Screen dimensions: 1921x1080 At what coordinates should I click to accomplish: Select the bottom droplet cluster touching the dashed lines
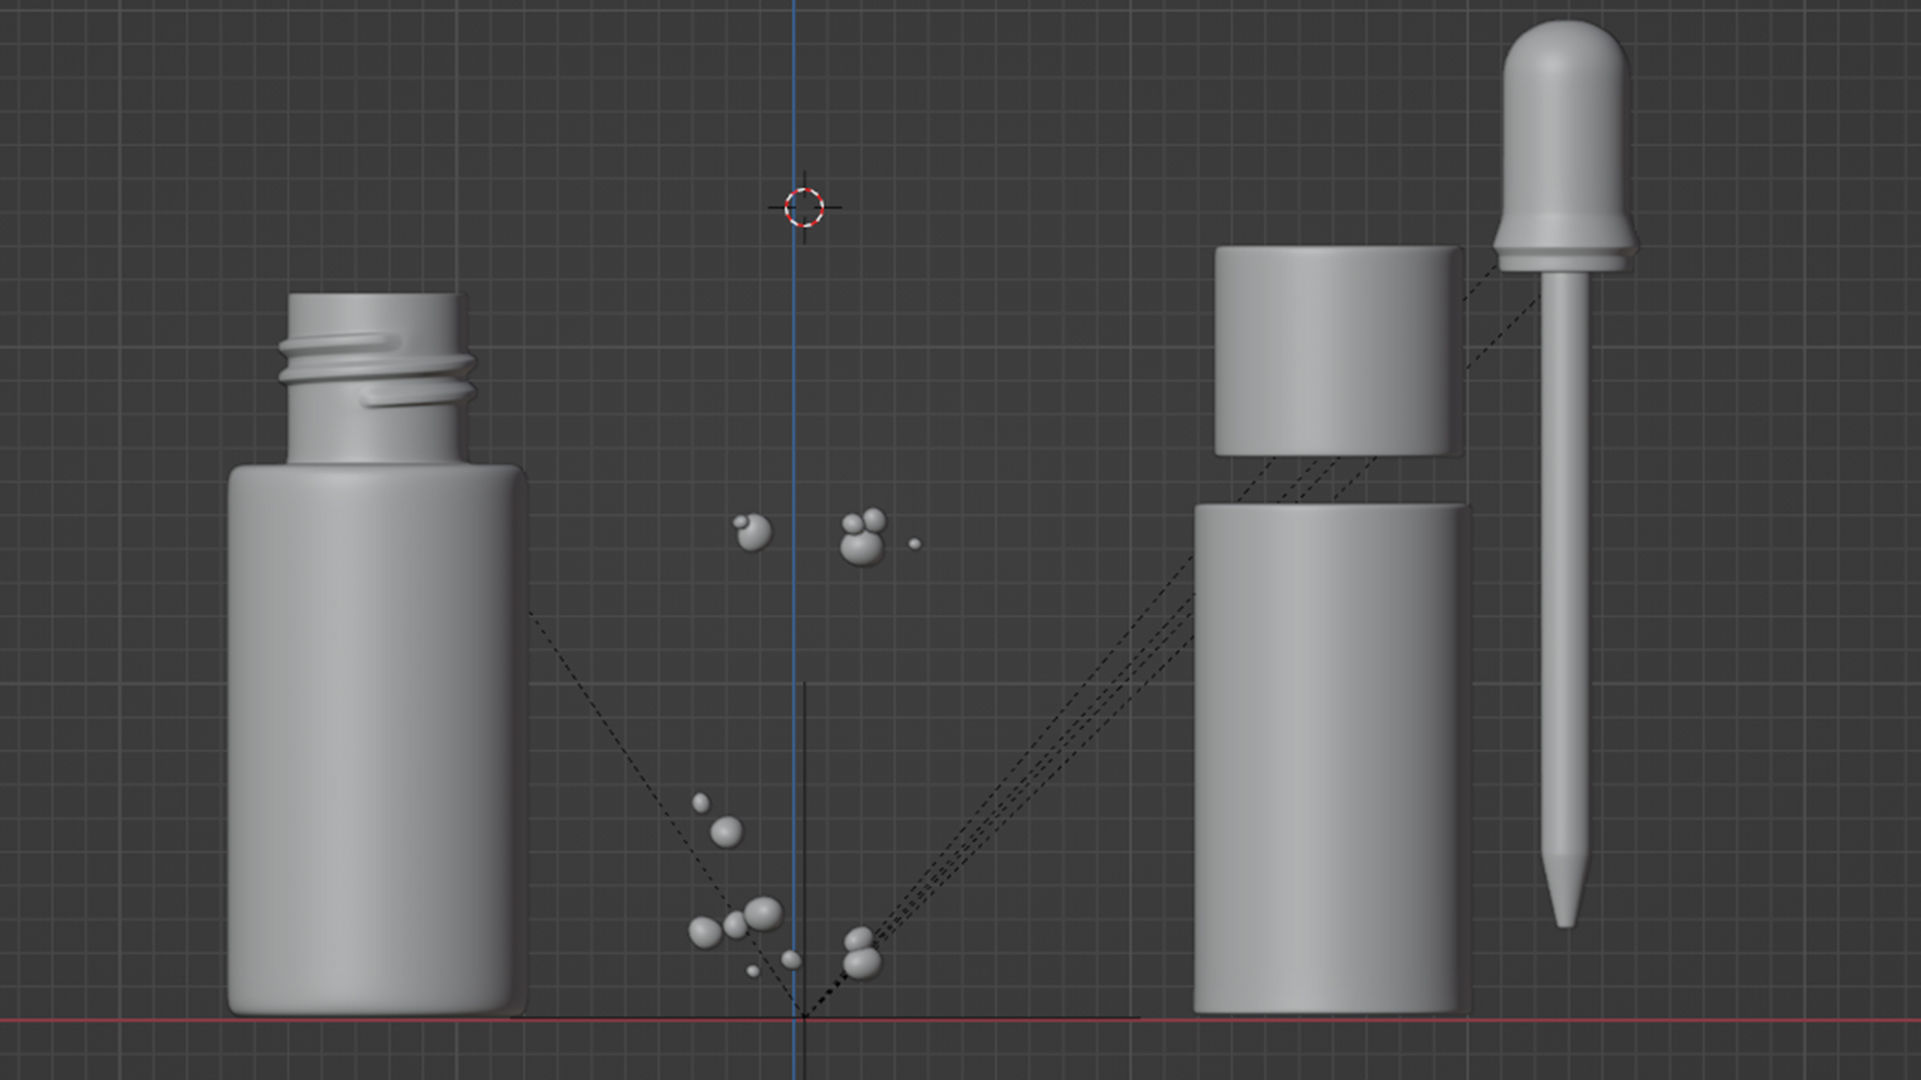click(861, 954)
